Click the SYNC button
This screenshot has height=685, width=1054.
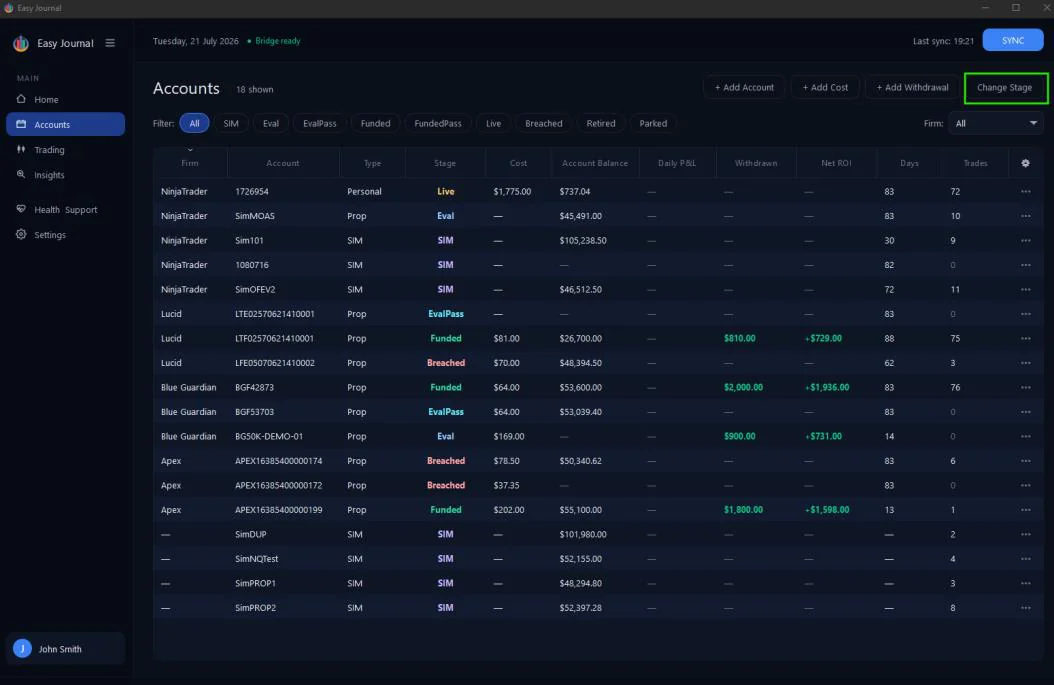pyautogui.click(x=1012, y=40)
